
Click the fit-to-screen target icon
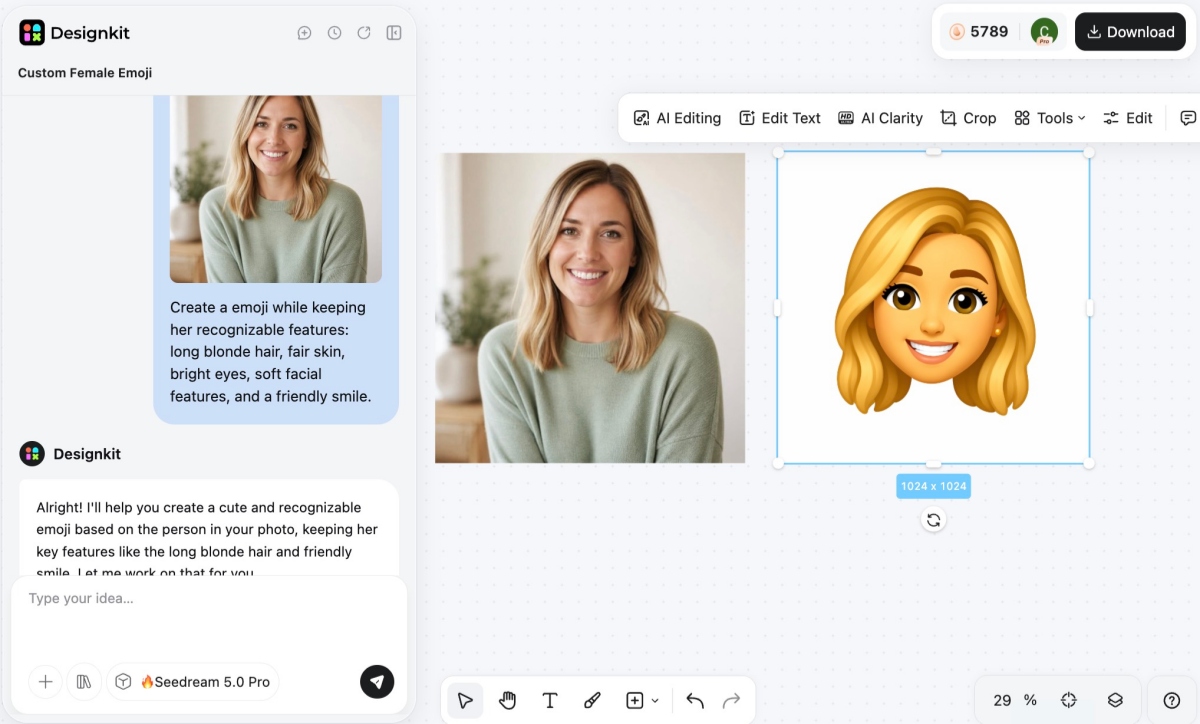click(x=1069, y=700)
